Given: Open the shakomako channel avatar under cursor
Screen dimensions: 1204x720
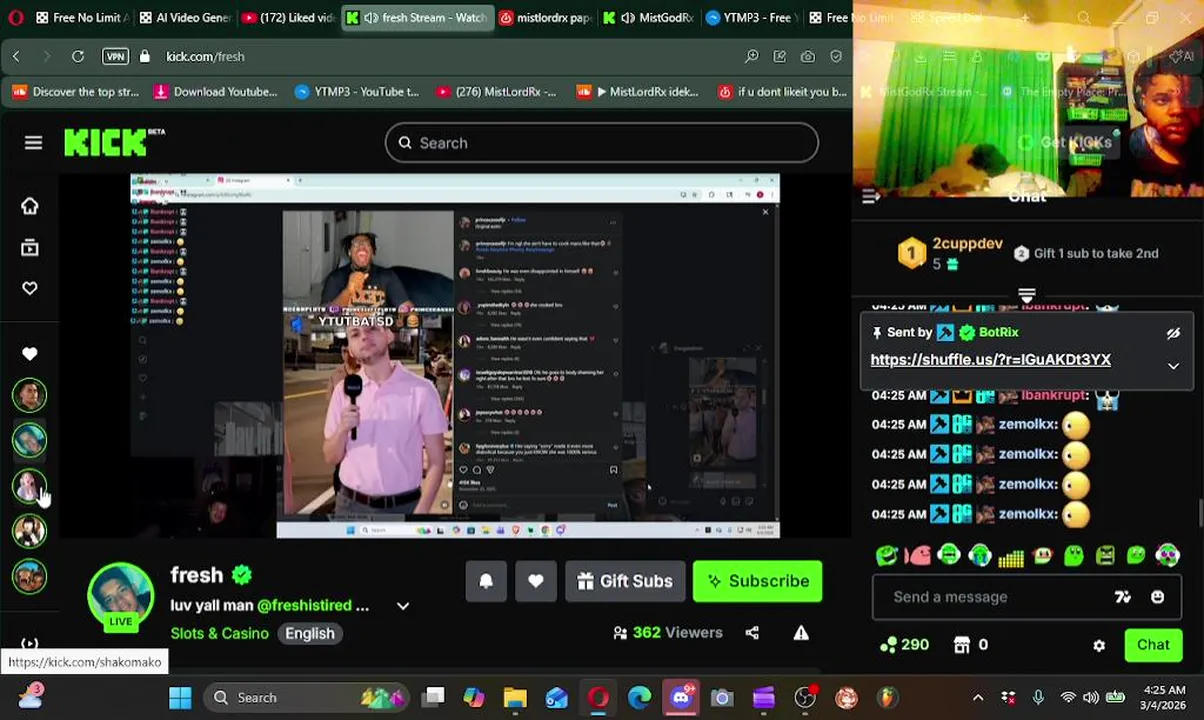Looking at the screenshot, I should coord(30,486).
